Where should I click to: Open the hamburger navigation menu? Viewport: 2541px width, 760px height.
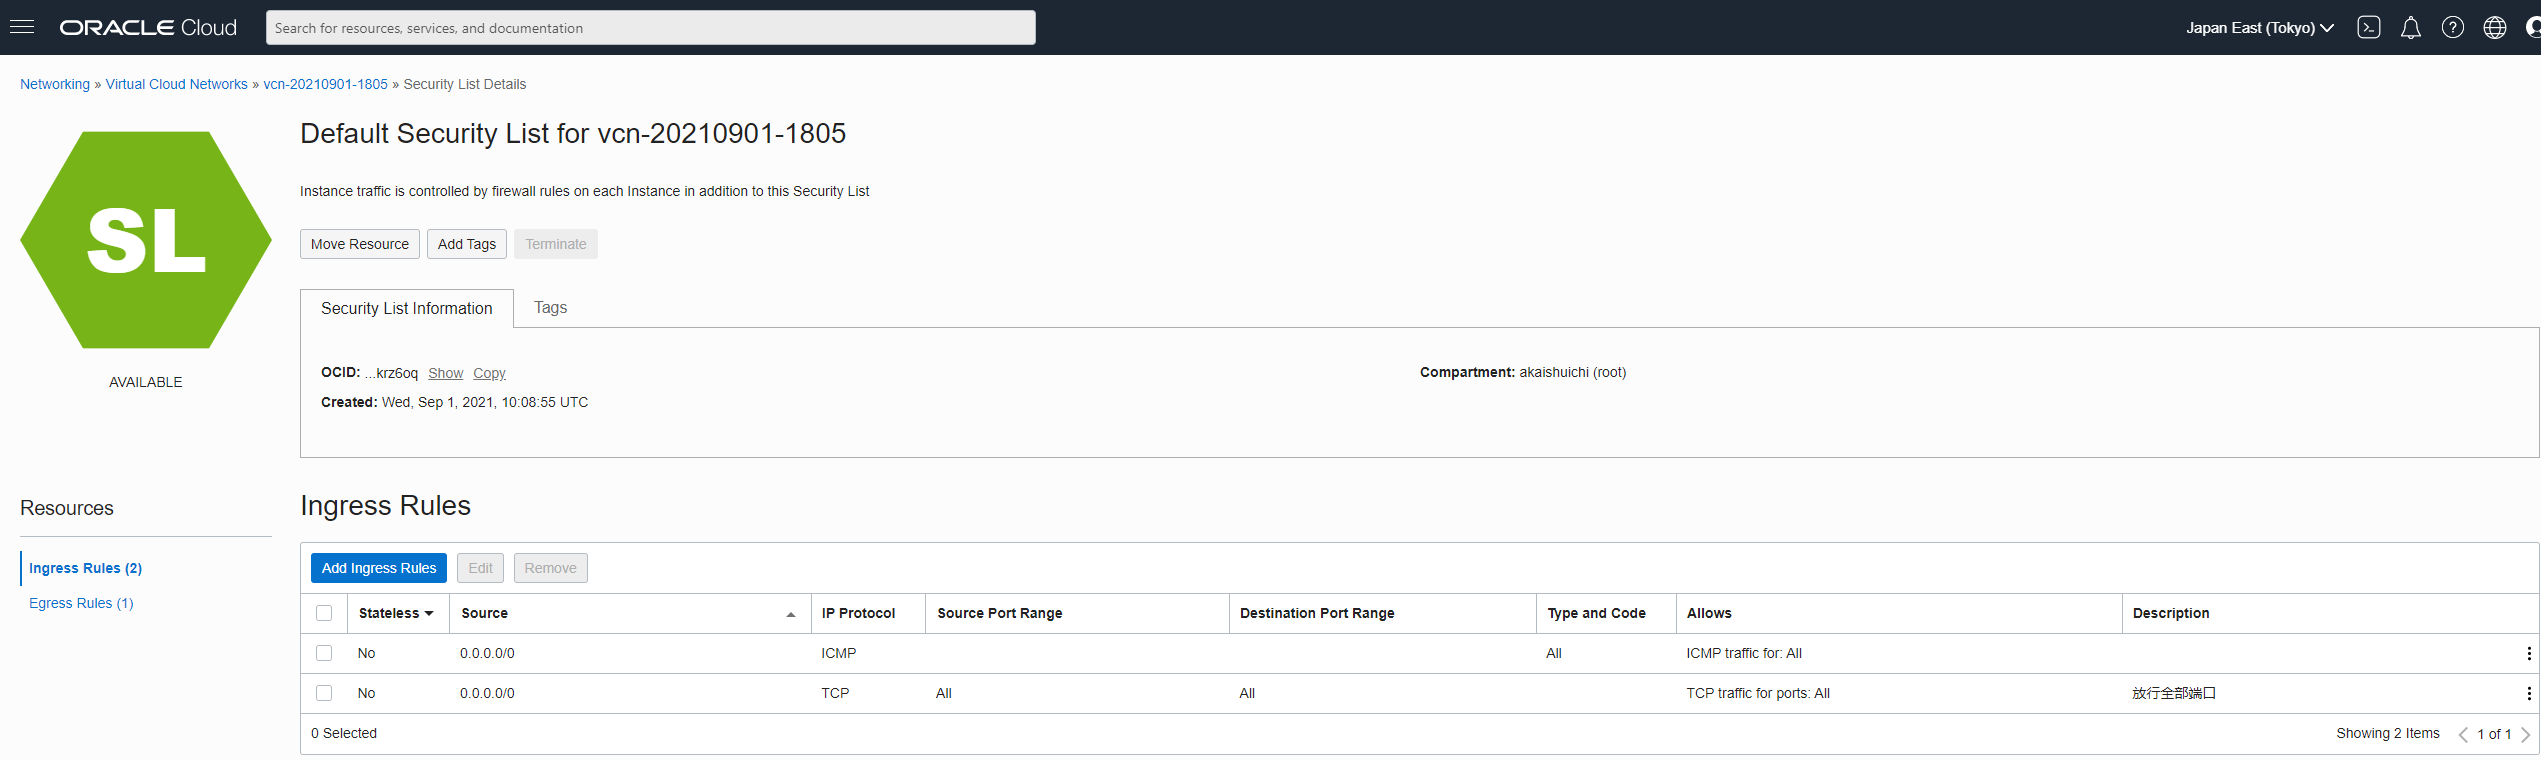point(22,27)
